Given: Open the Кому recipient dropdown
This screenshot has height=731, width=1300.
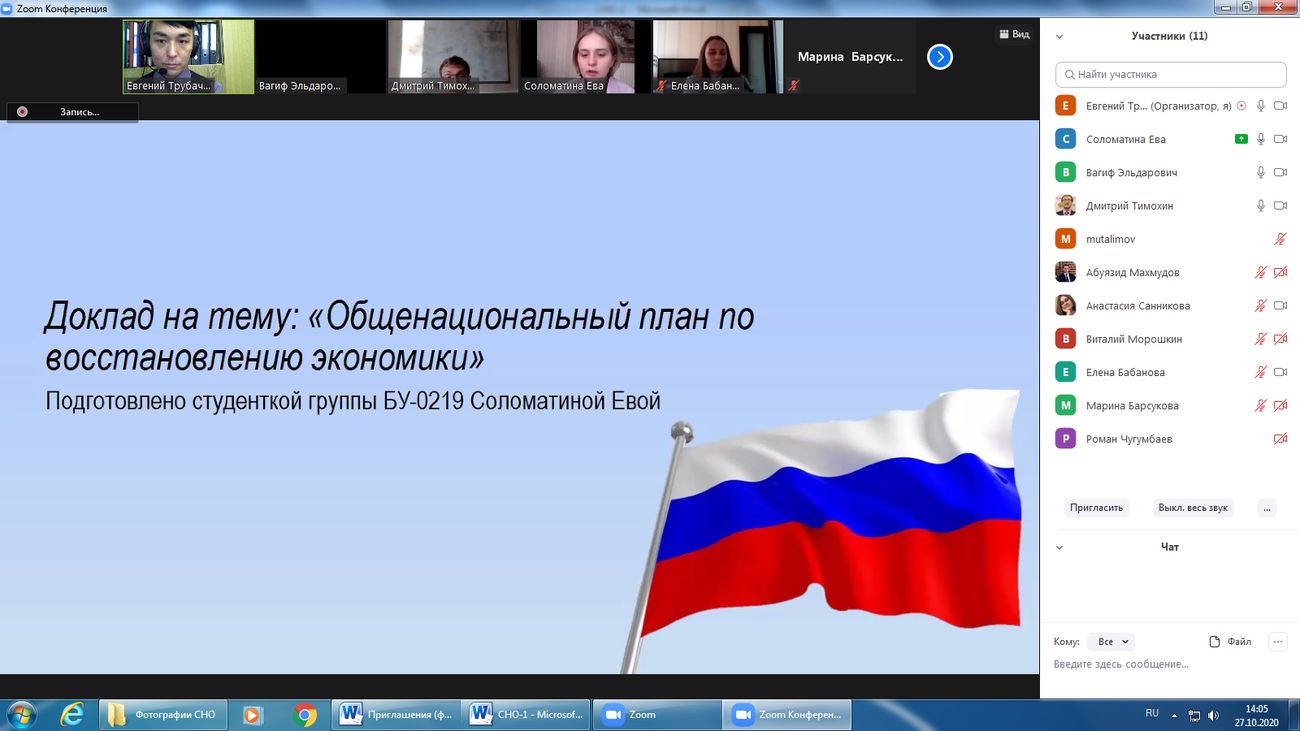Looking at the screenshot, I should tap(1112, 642).
